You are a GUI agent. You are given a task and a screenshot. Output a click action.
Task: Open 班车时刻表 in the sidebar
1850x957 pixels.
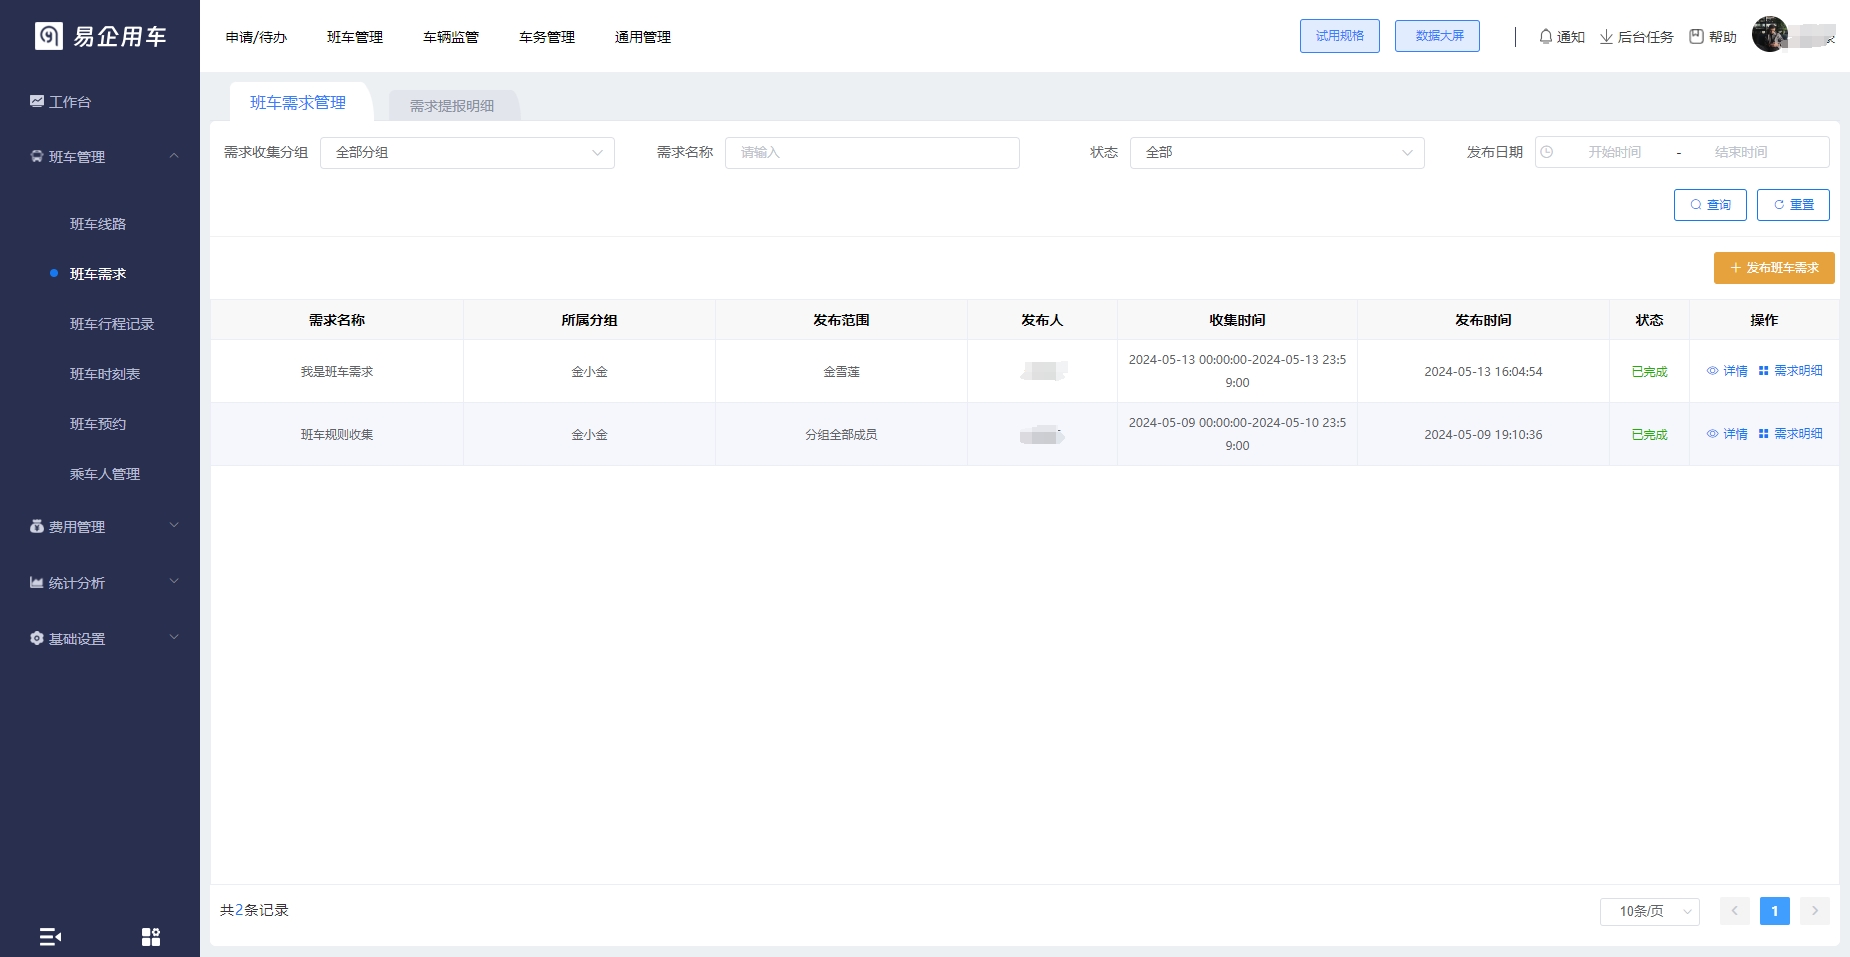point(105,374)
